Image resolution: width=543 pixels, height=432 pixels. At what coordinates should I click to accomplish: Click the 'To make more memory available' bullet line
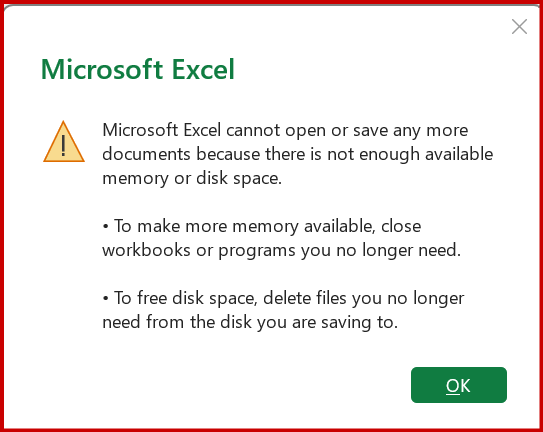tap(262, 226)
